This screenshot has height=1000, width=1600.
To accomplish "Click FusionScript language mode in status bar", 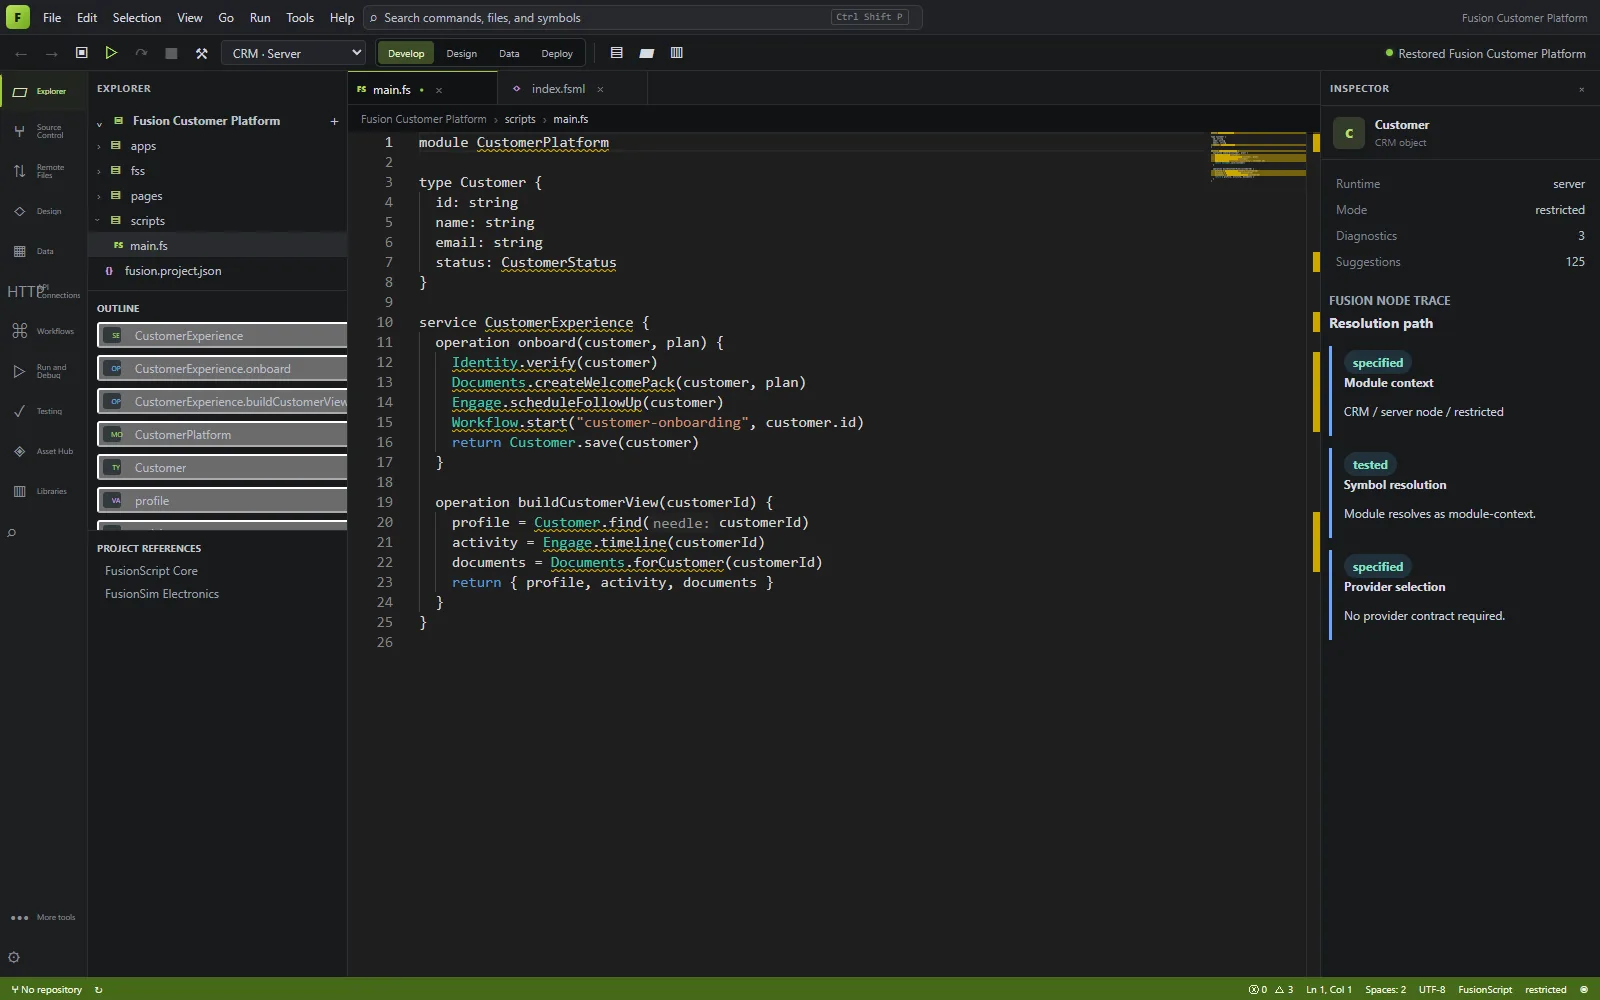I will click(x=1485, y=990).
